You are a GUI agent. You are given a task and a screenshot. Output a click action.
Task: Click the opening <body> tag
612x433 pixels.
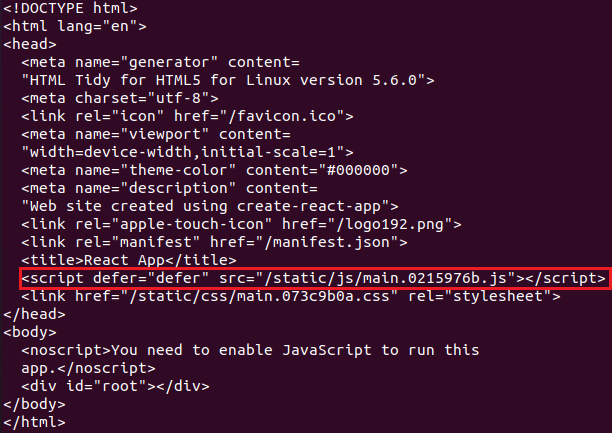pos(30,332)
